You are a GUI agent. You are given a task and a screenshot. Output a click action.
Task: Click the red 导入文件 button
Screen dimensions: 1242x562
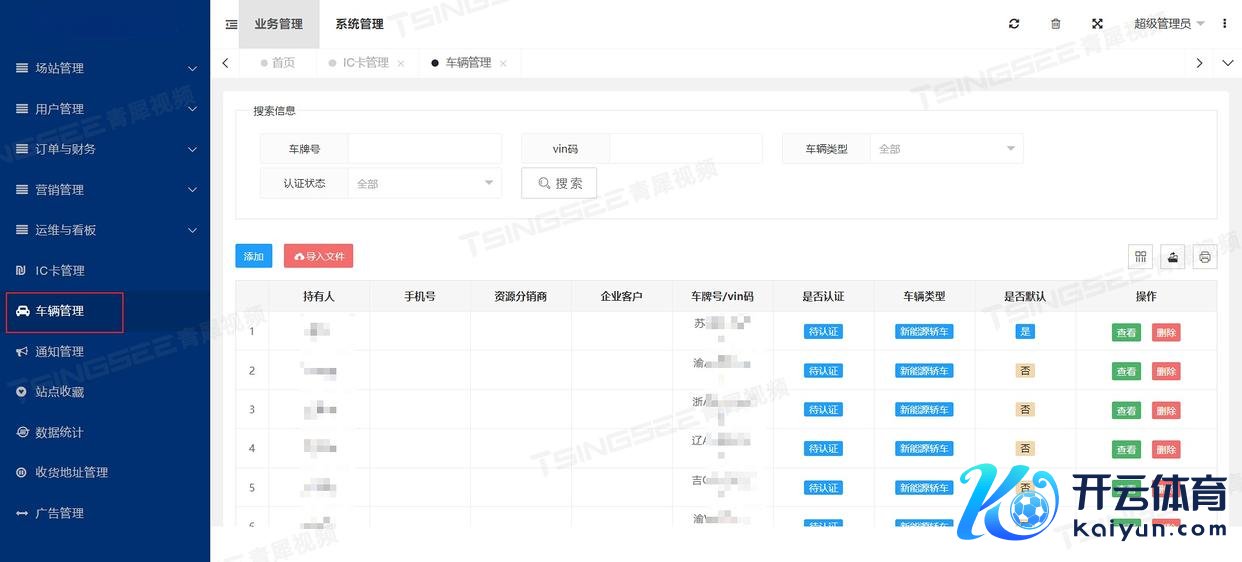(318, 256)
